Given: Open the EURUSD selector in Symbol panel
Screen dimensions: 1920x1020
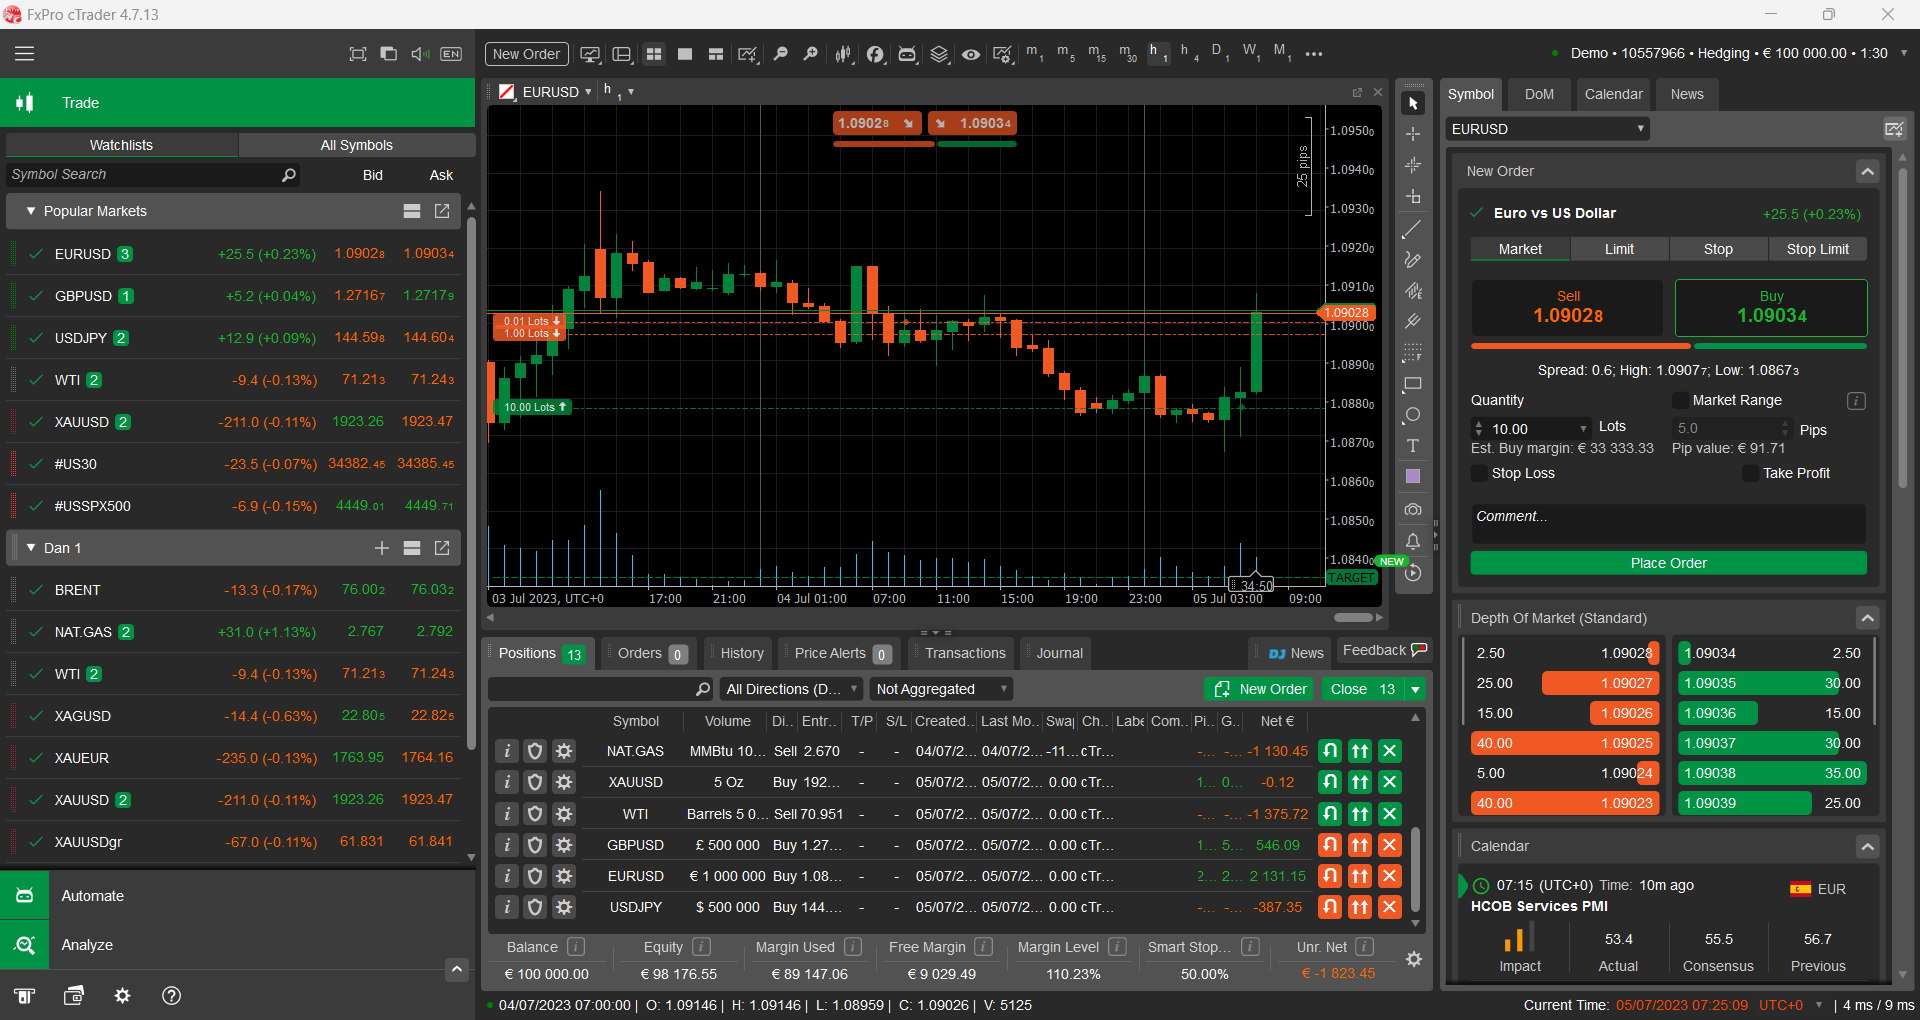Looking at the screenshot, I should [1548, 129].
